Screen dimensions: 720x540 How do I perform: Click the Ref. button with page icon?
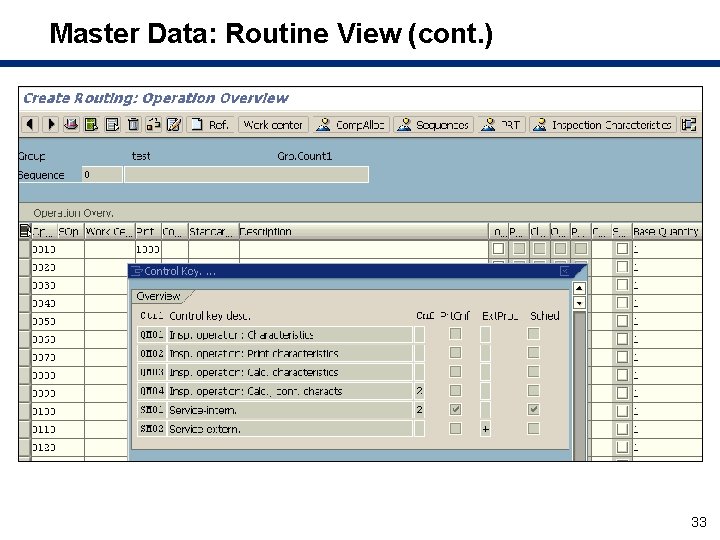(x=210, y=124)
